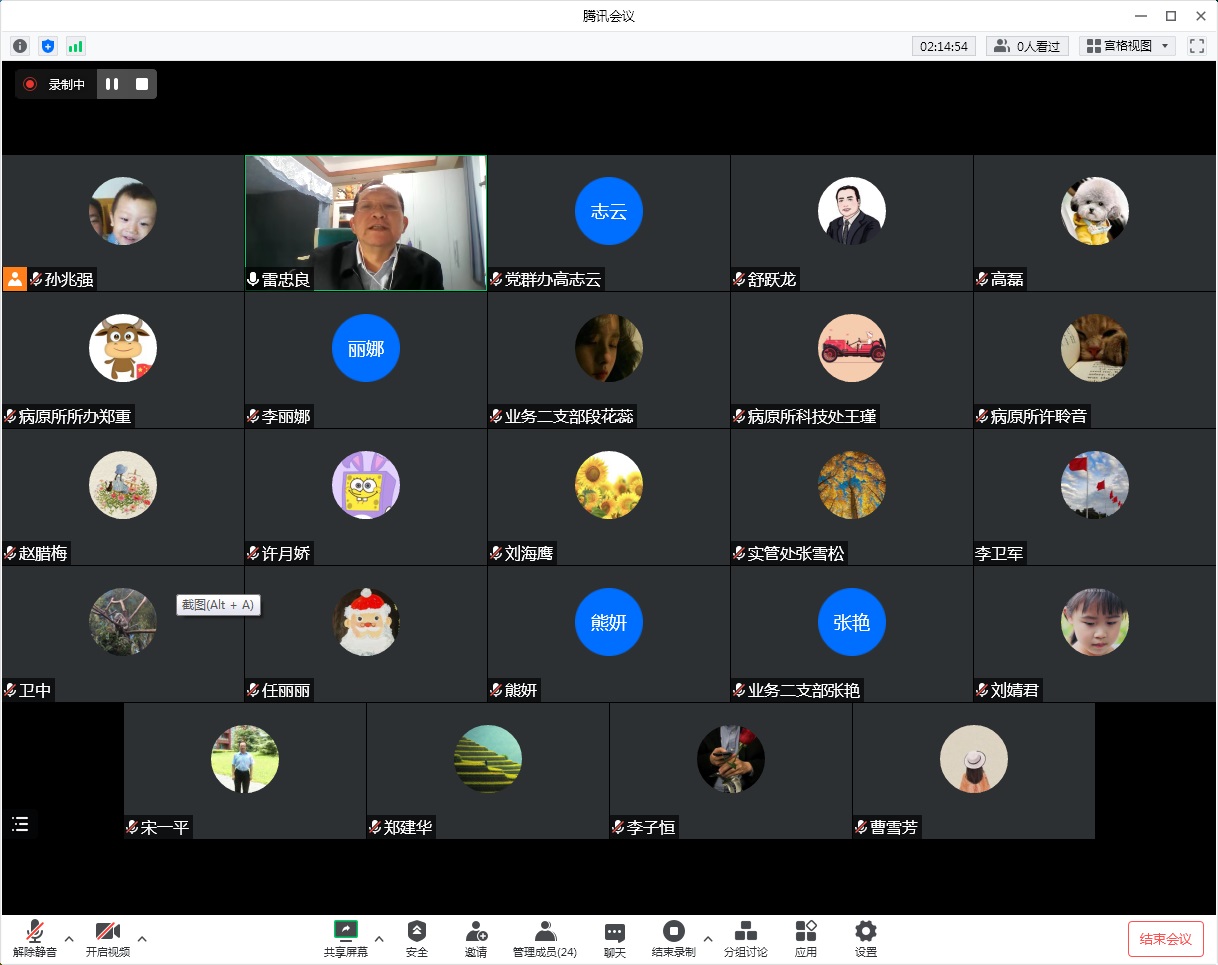The image size is (1218, 965).
Task: Check the green network signal icon
Action: (x=76, y=46)
